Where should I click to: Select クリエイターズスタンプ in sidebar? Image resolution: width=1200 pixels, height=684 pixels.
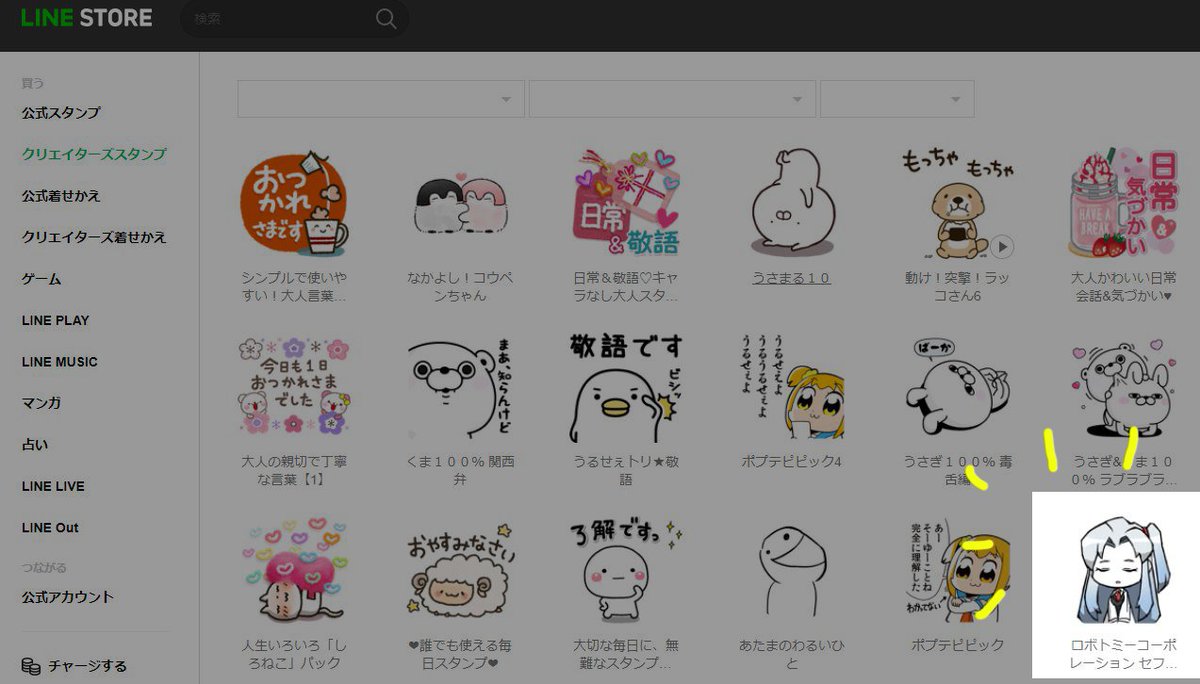click(94, 155)
